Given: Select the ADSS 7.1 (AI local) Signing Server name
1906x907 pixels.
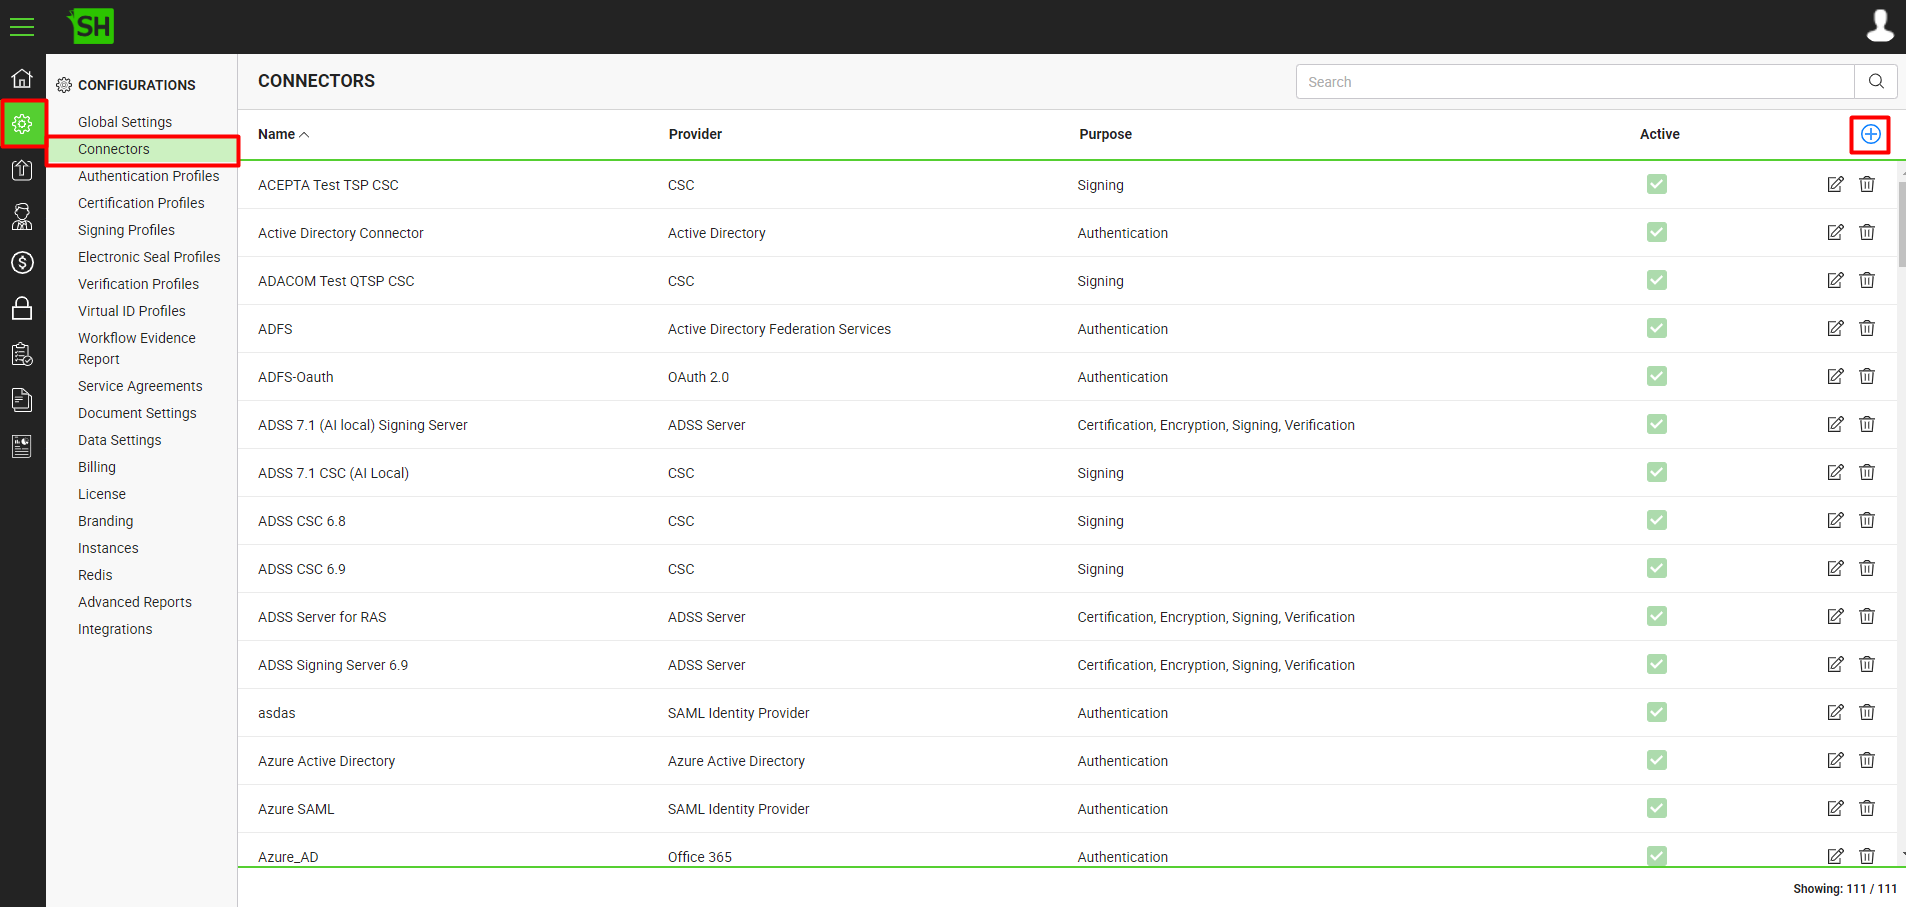Looking at the screenshot, I should point(363,425).
